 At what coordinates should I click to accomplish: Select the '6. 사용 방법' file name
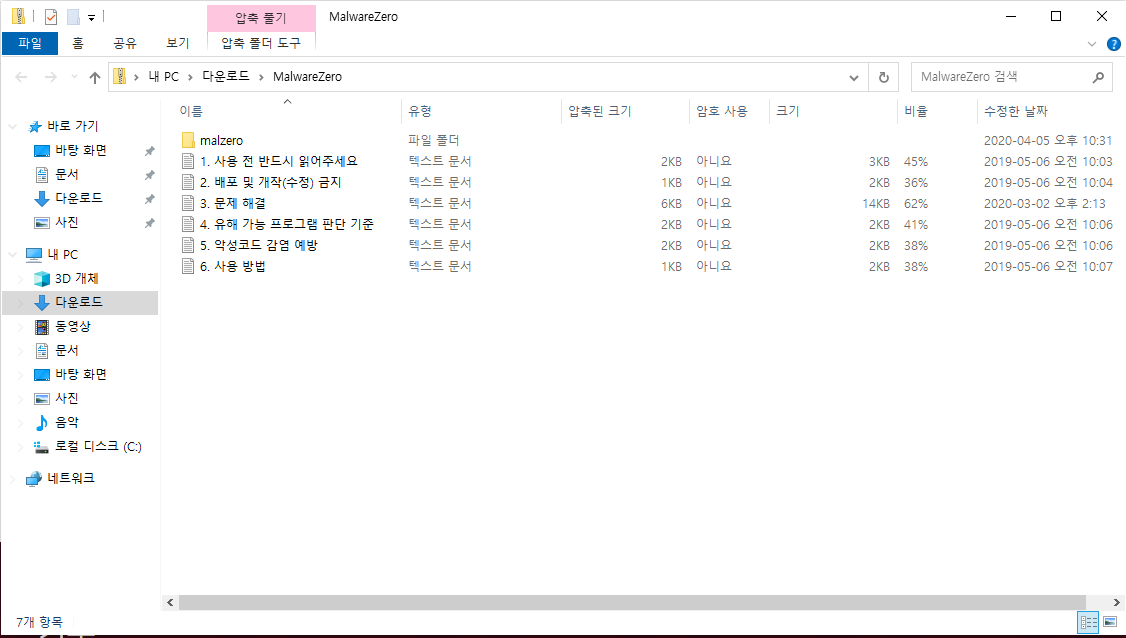click(x=233, y=267)
